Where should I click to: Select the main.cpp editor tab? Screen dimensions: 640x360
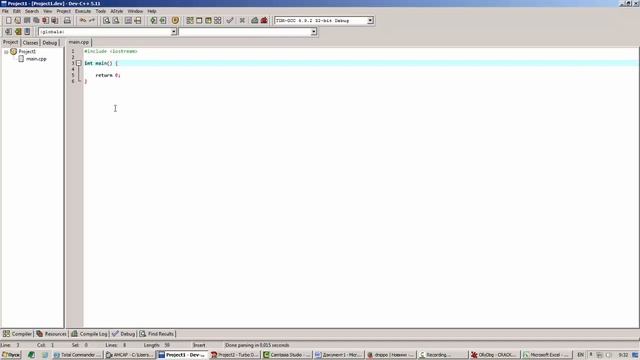pyautogui.click(x=79, y=42)
